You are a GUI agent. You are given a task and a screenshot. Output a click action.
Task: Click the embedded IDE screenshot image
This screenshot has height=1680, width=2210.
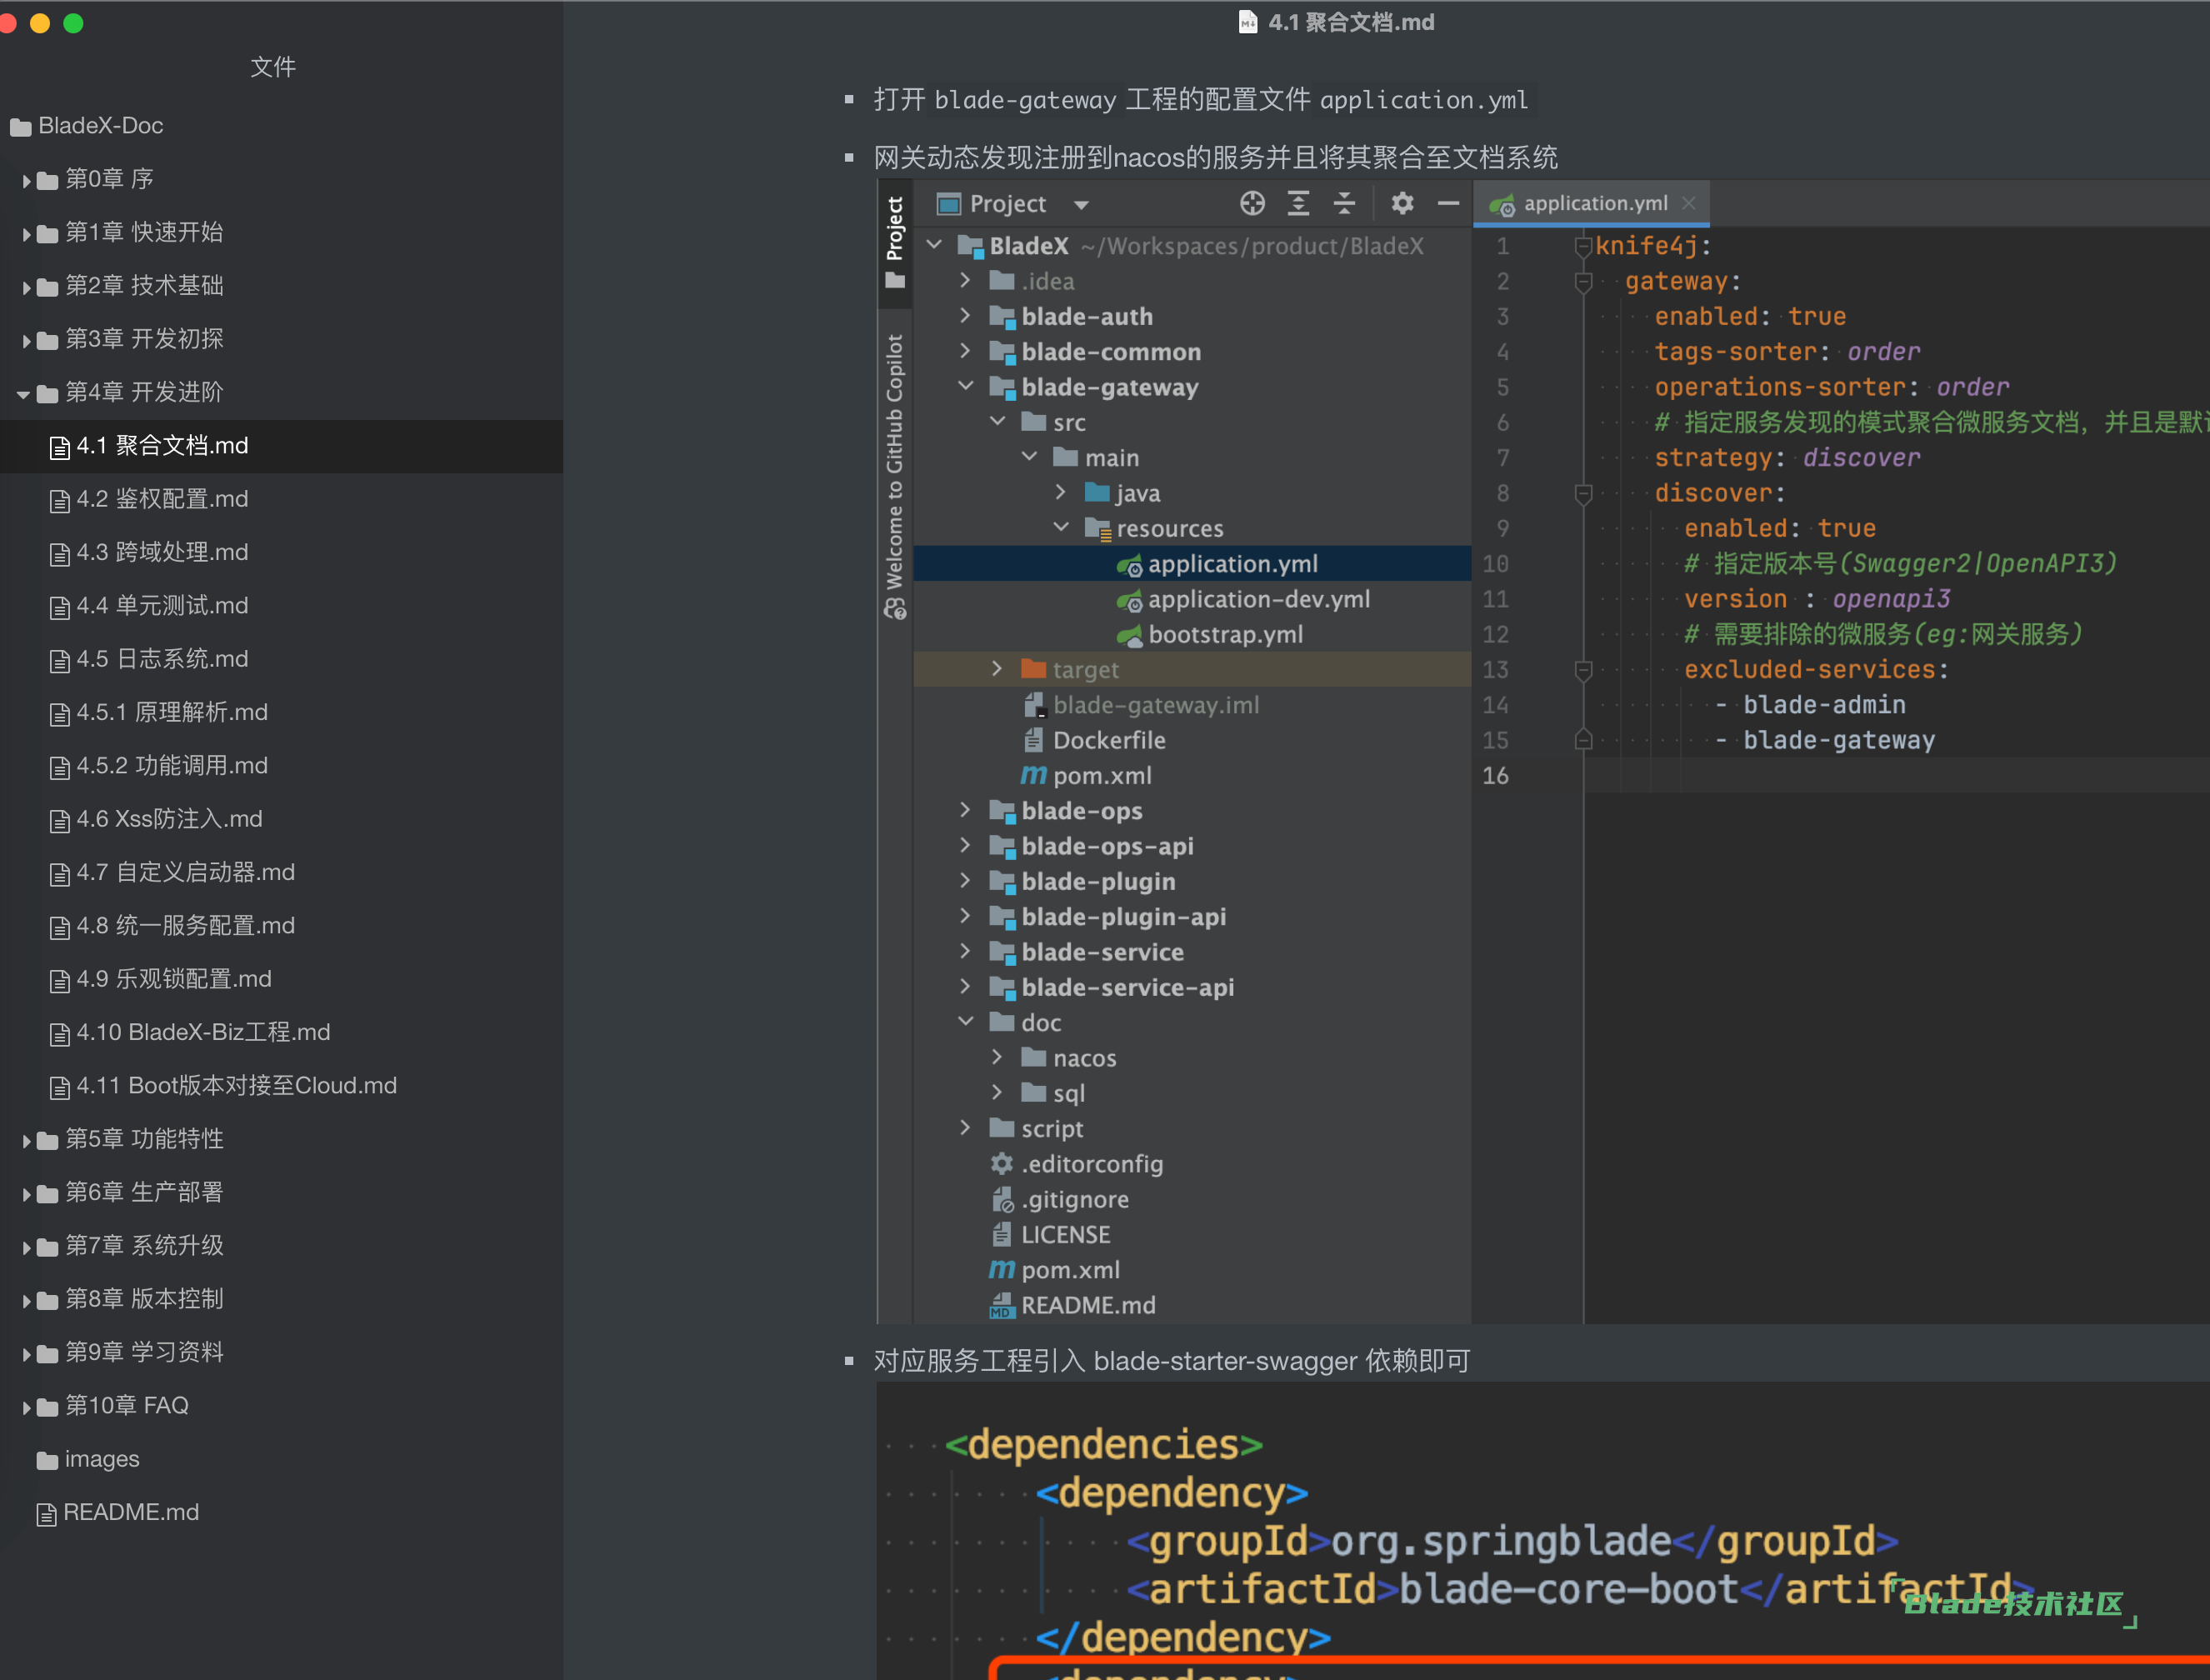(x=1543, y=752)
